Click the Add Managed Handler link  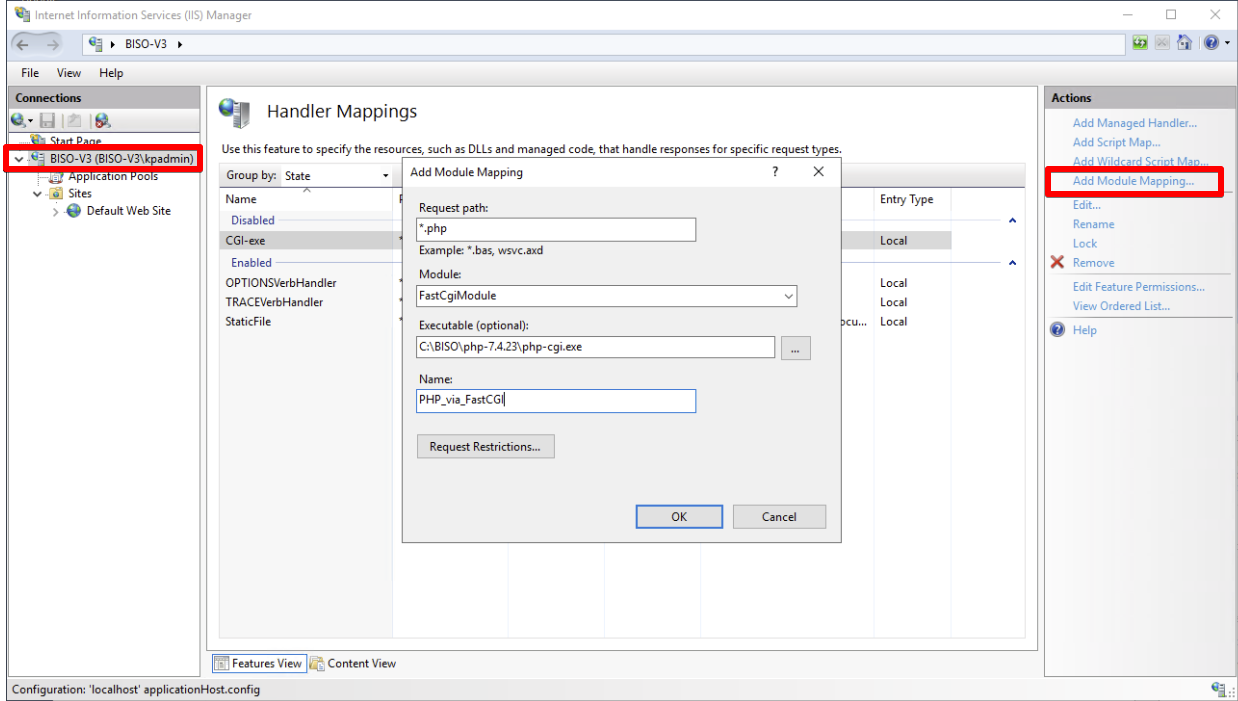1134,123
